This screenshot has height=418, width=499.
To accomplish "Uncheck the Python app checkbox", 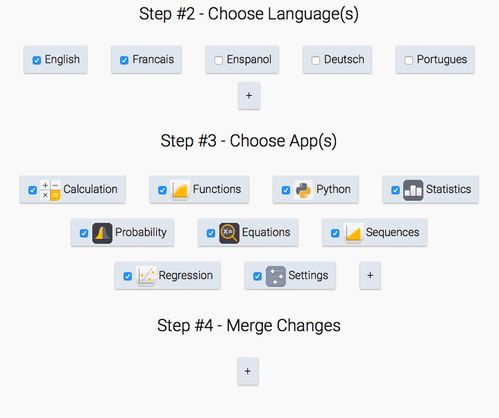I will pos(286,190).
